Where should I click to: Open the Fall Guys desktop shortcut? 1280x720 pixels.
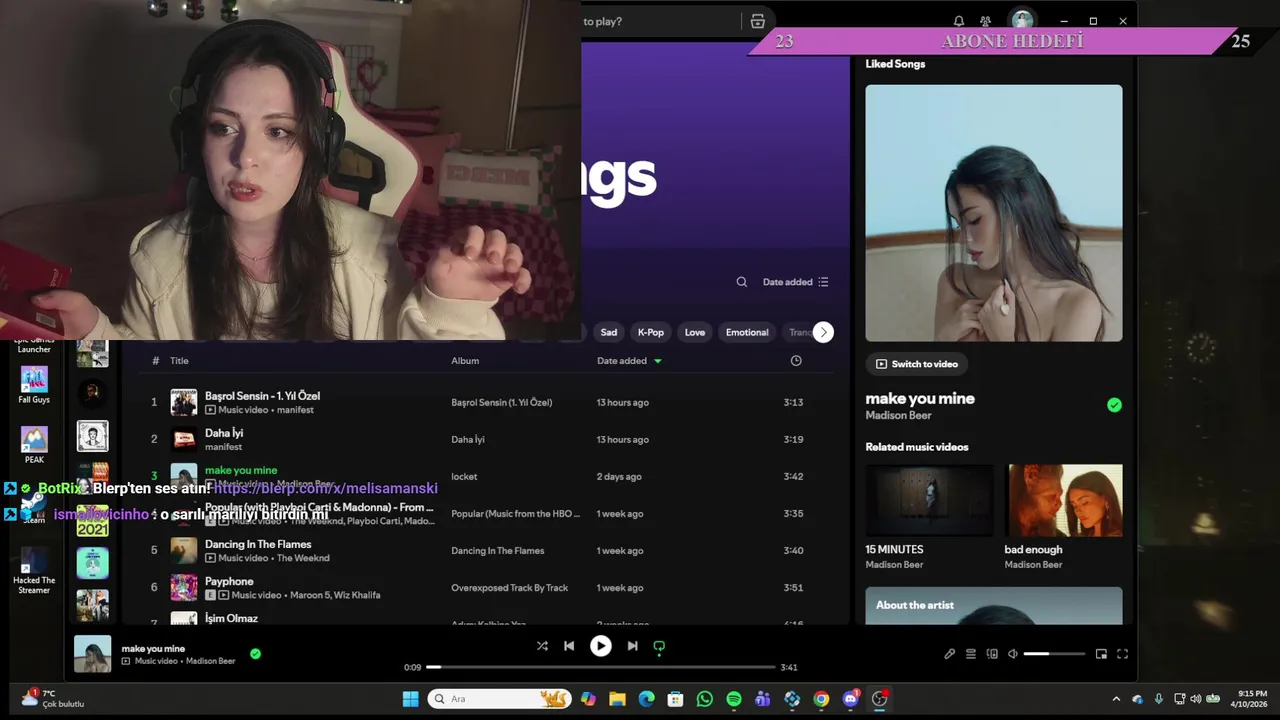point(34,385)
